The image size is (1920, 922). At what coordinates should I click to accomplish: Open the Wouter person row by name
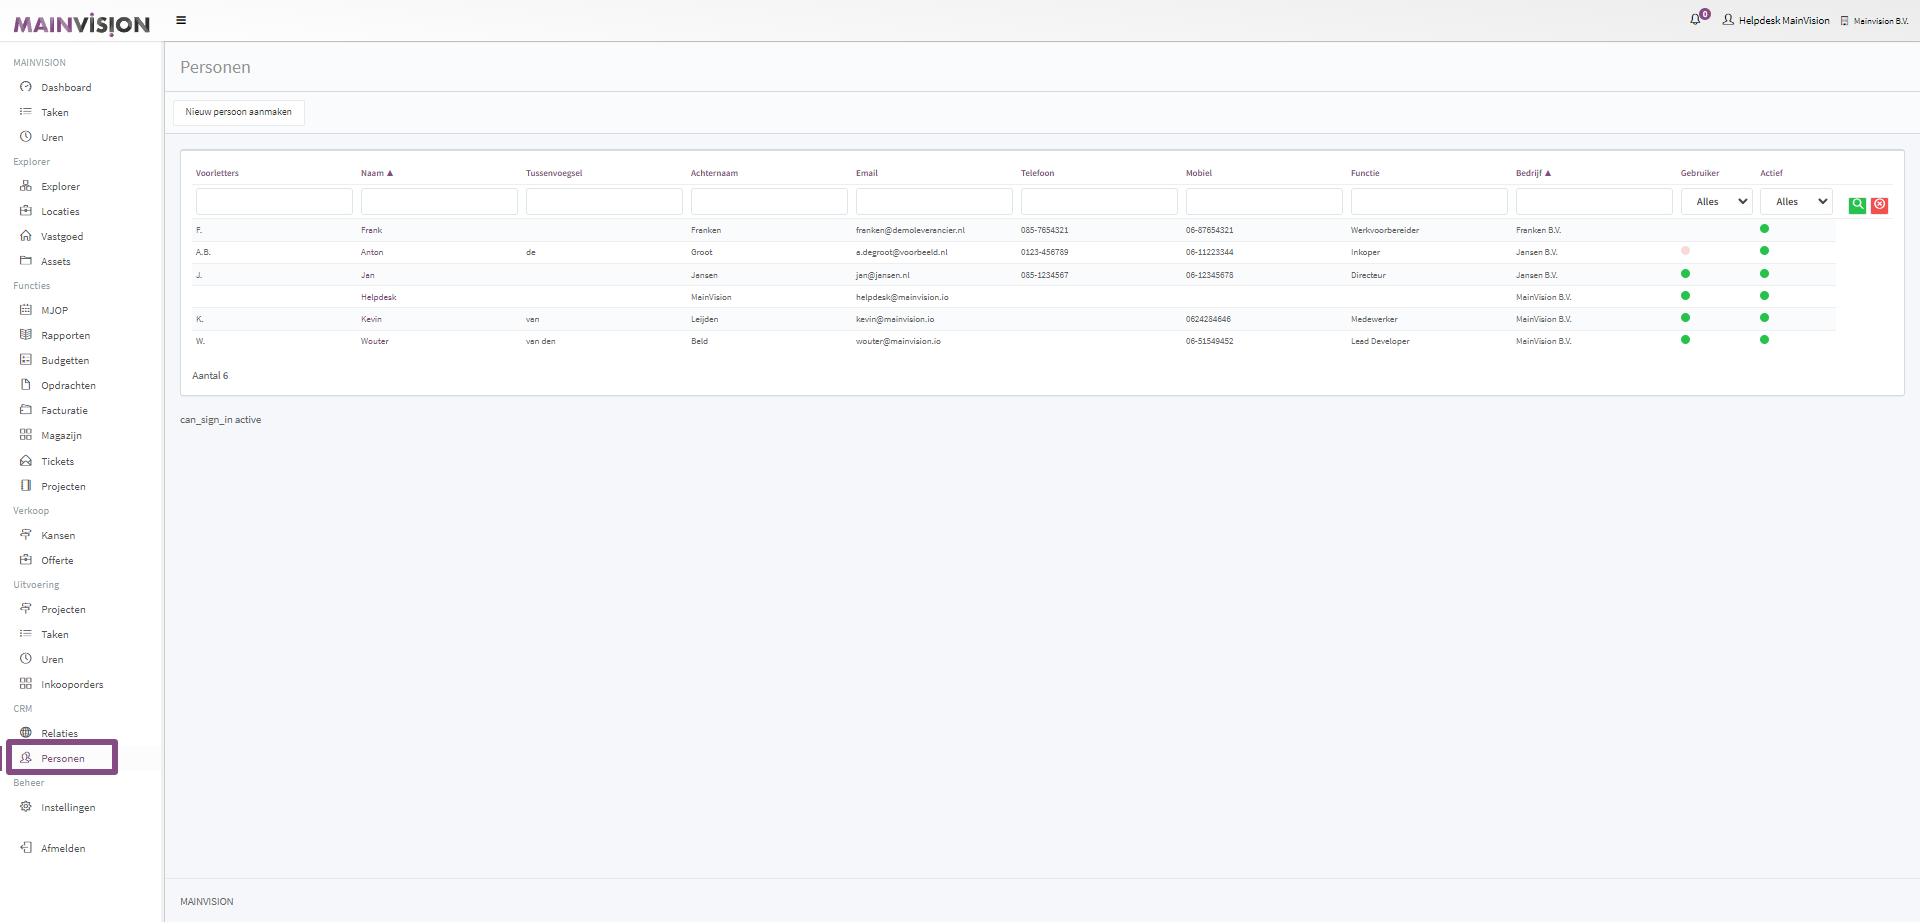pyautogui.click(x=375, y=341)
